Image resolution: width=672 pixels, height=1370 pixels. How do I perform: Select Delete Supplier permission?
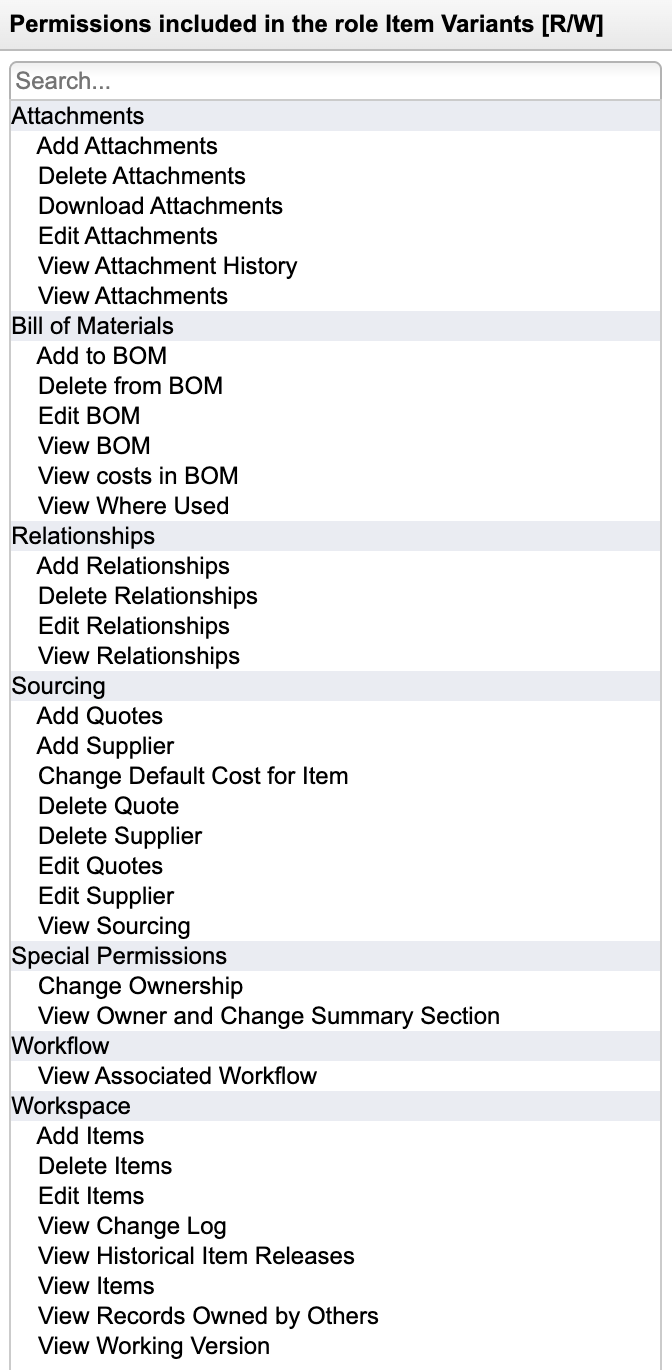coord(120,836)
